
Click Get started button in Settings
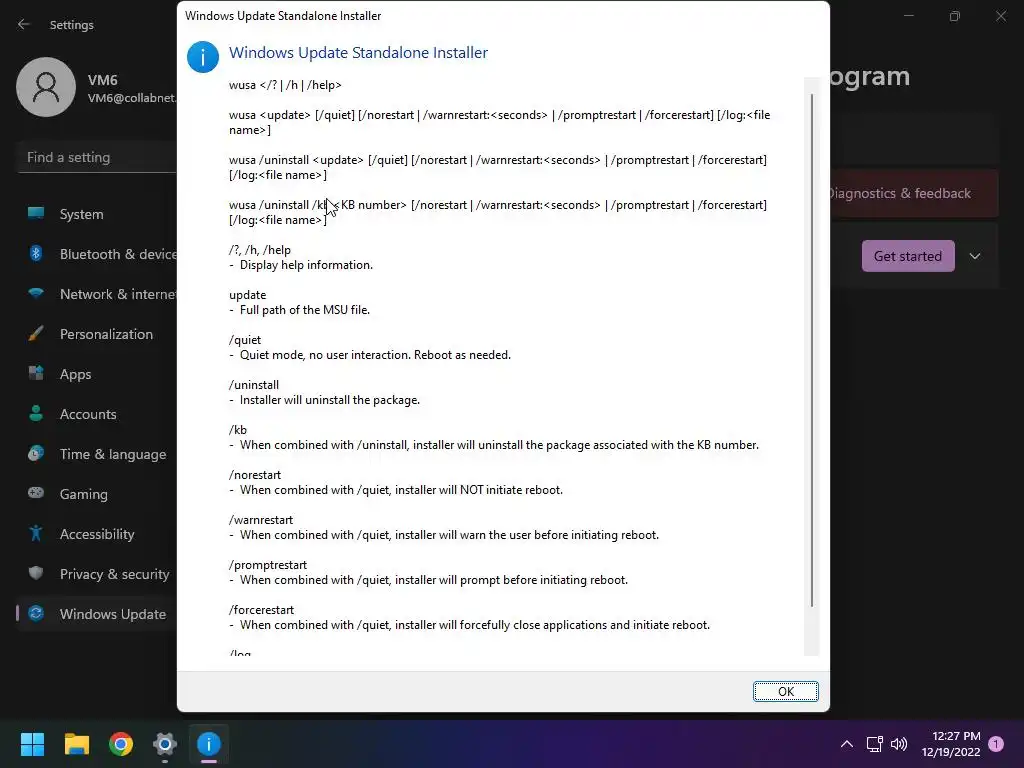point(908,256)
